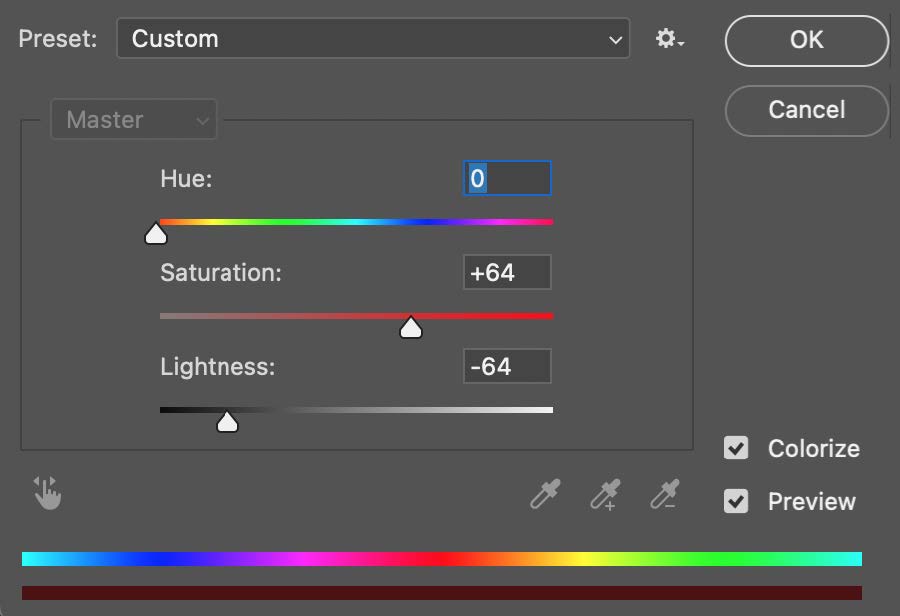Select the eyedropper tool
This screenshot has height=616, width=900.
click(x=545, y=494)
